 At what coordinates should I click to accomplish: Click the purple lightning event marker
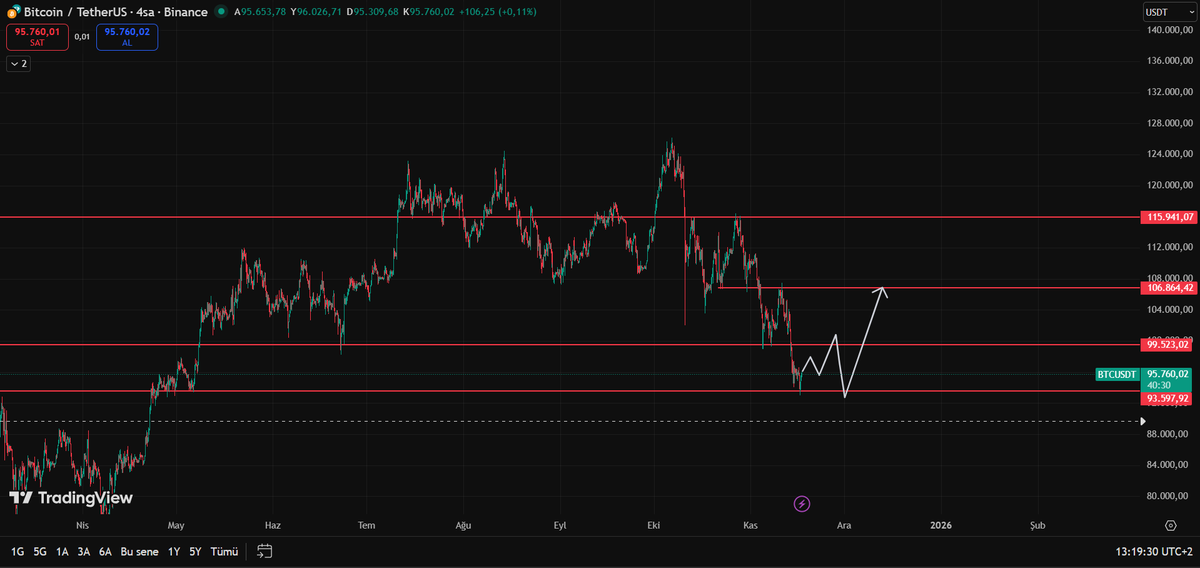point(801,503)
